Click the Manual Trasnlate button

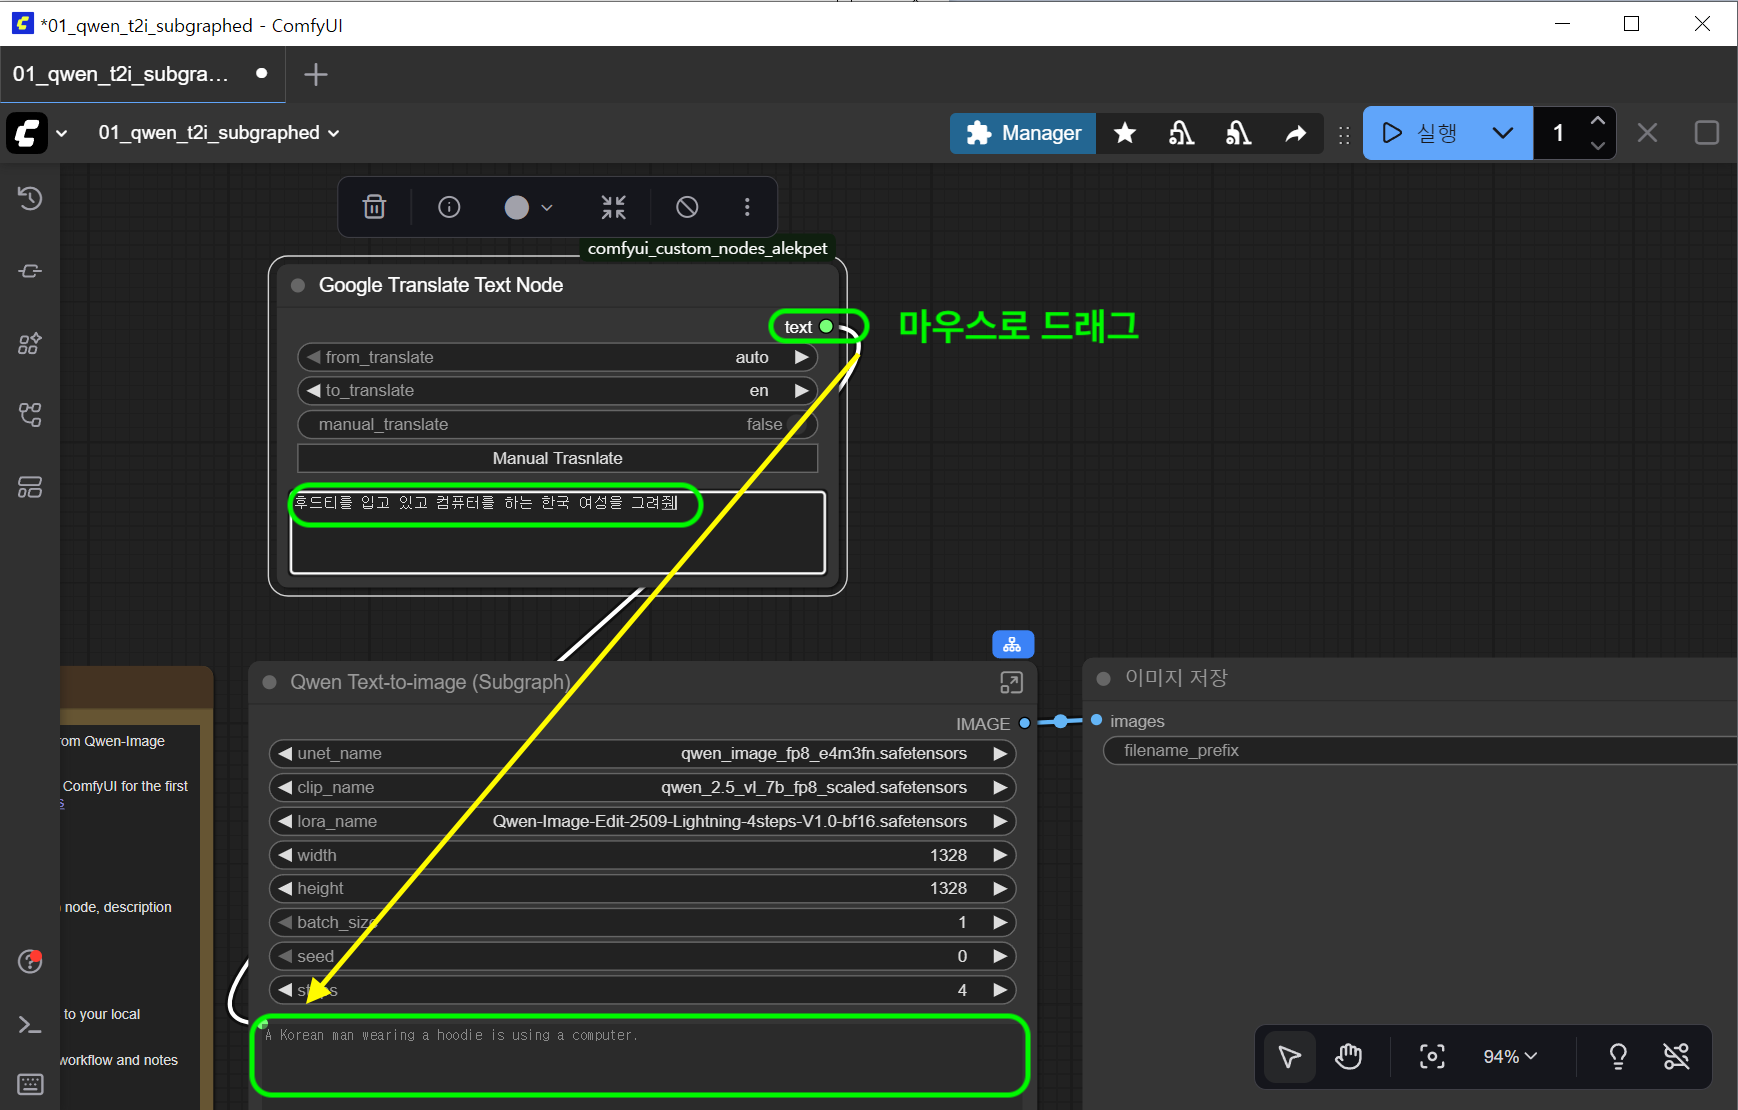click(x=558, y=458)
